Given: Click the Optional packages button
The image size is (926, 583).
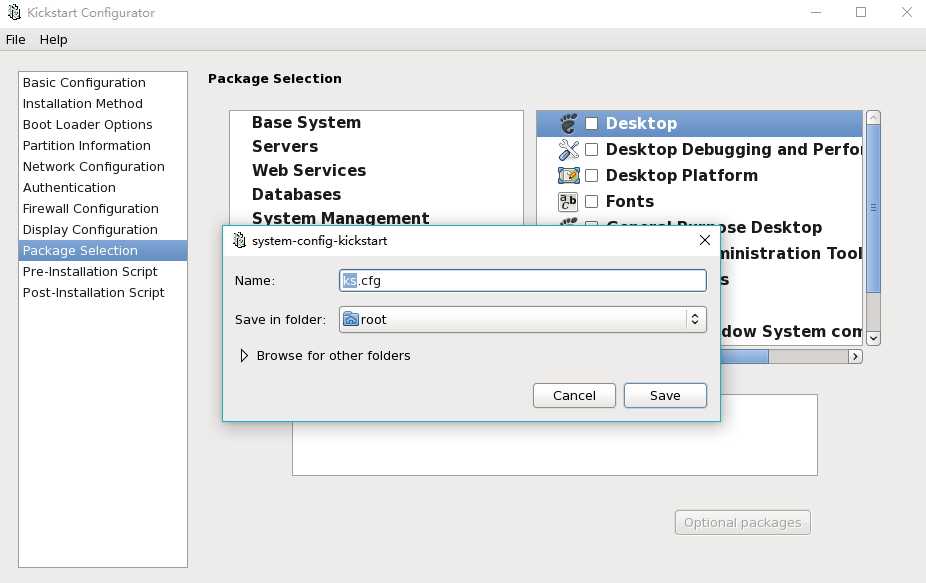Looking at the screenshot, I should 742,522.
